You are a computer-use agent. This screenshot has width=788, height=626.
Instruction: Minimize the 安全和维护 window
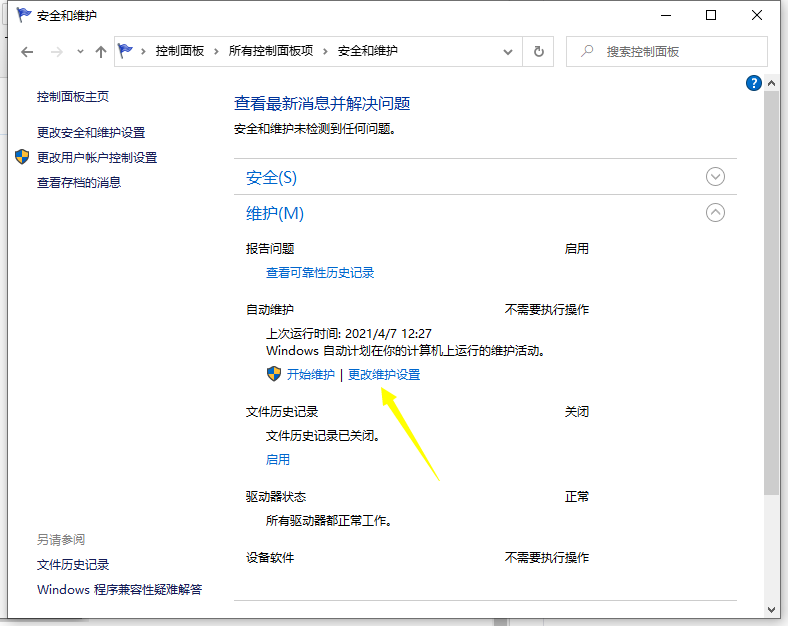click(666, 15)
